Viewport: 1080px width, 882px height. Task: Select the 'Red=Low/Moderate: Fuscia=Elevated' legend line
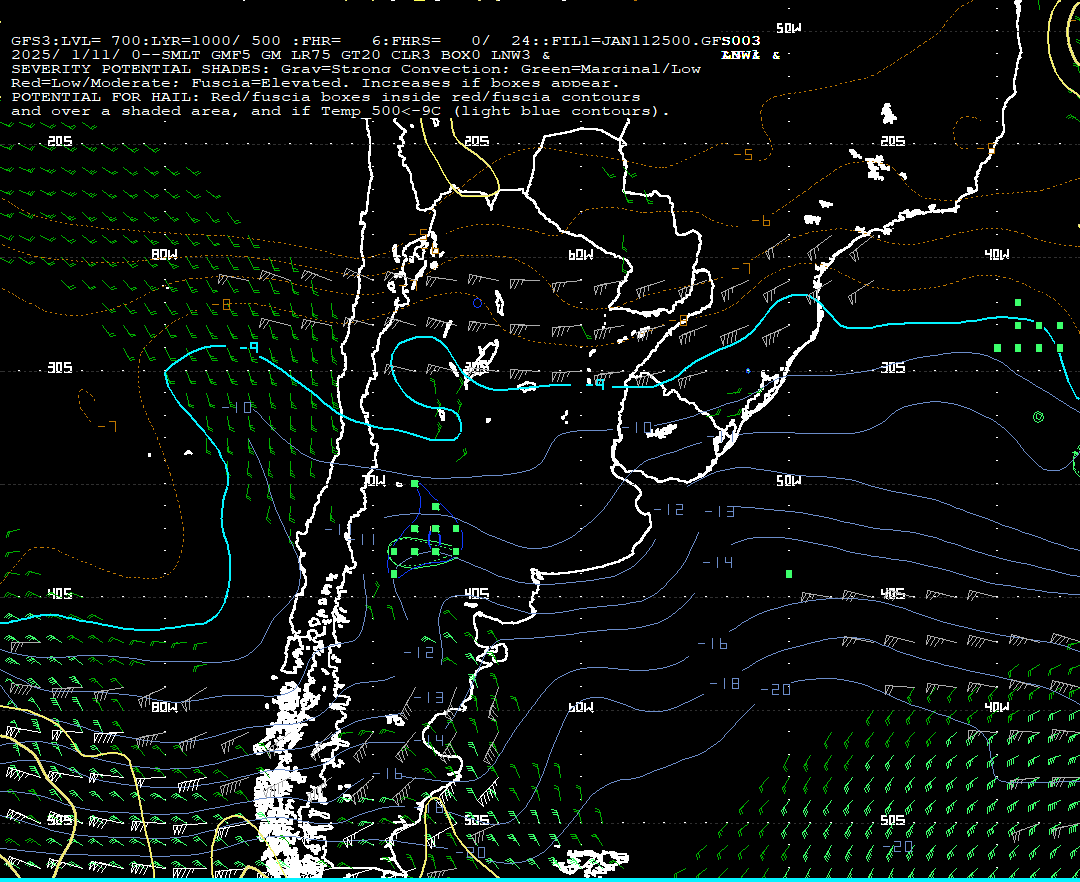click(315, 83)
